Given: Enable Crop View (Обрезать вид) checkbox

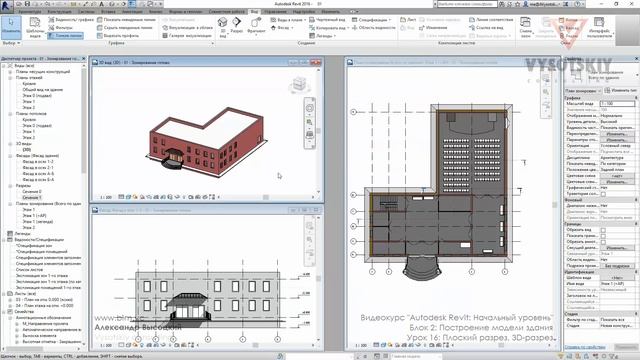Looking at the screenshot, I should pyautogui.click(x=603, y=230).
